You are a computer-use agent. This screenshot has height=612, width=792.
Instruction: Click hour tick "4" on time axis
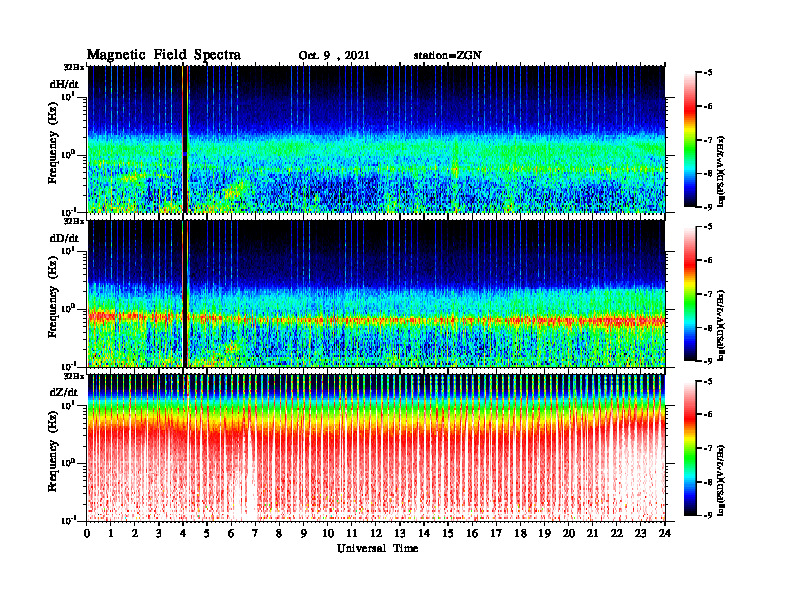[183, 534]
